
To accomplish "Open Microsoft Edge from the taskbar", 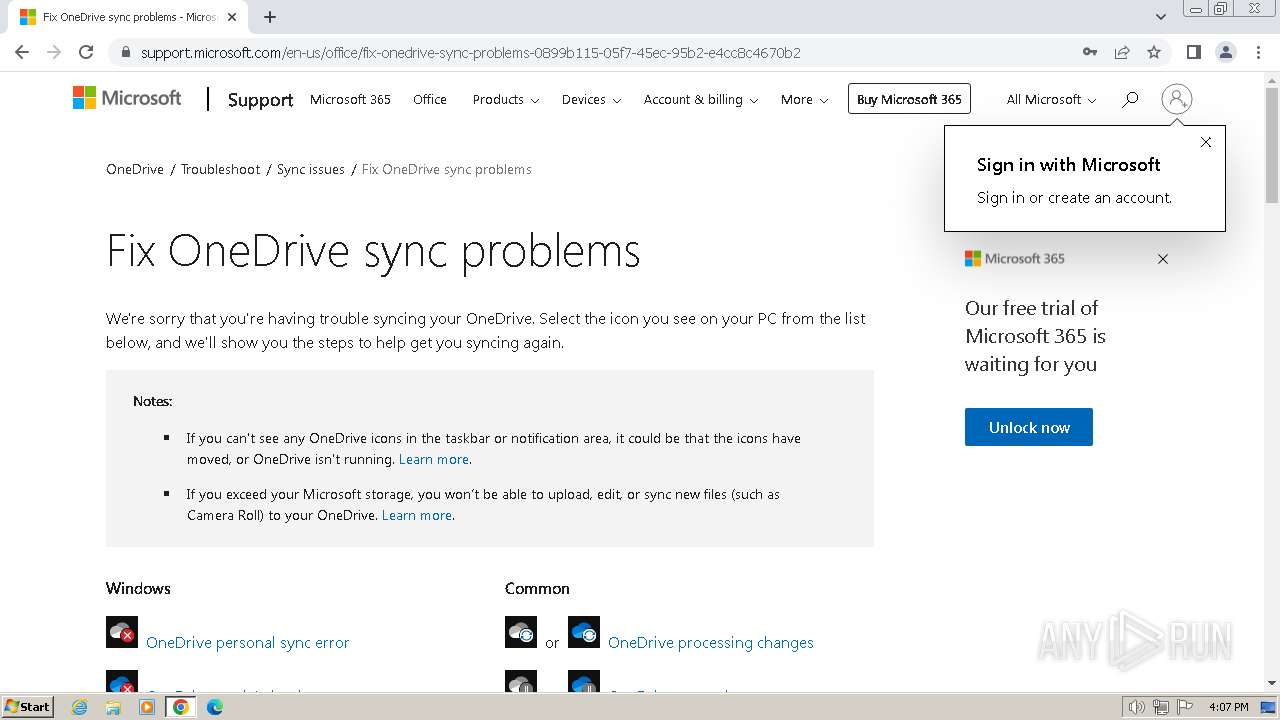I will pos(215,707).
